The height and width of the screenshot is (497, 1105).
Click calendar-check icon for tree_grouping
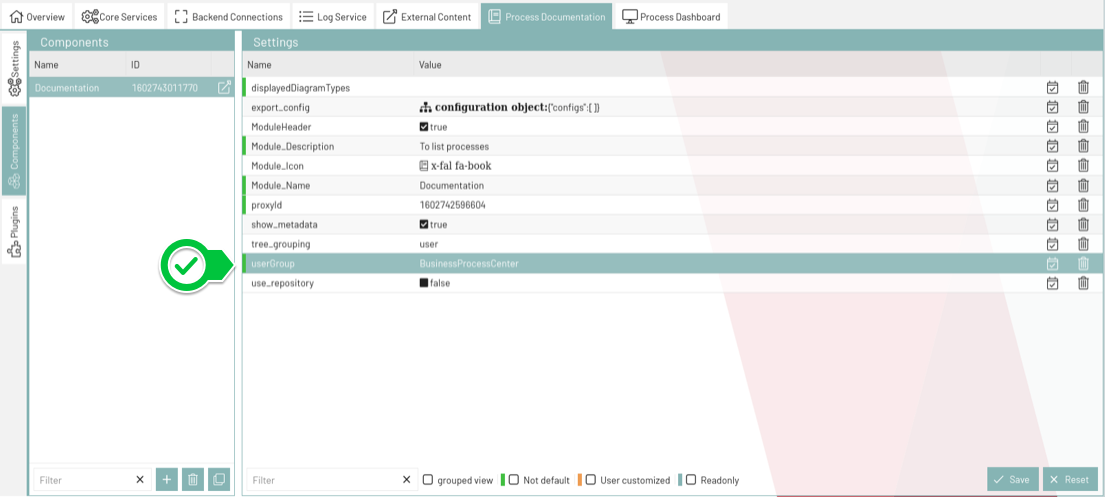1052,244
